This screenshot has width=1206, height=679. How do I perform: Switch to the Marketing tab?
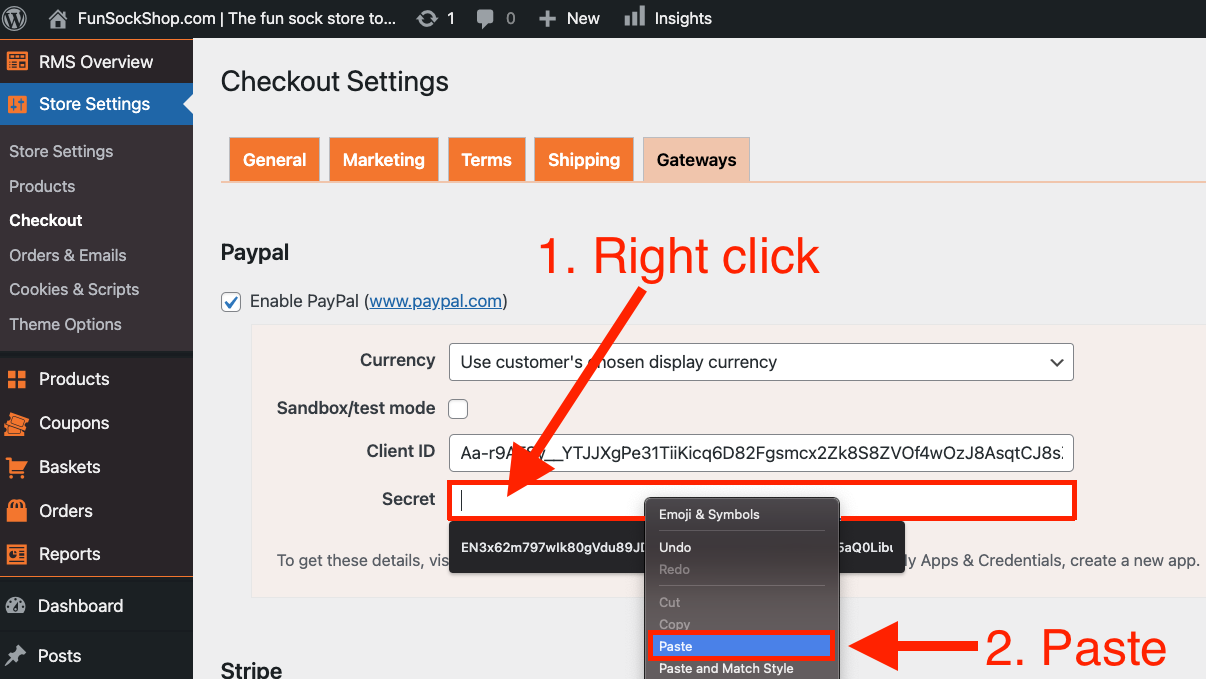tap(384, 160)
